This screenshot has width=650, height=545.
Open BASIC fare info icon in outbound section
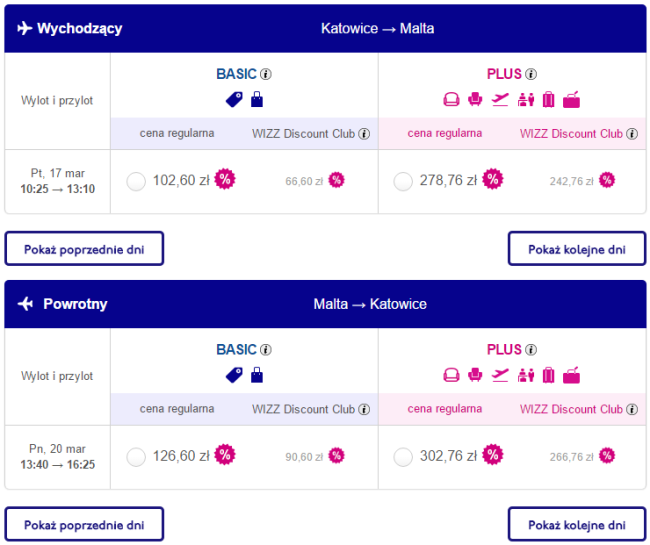(266, 74)
